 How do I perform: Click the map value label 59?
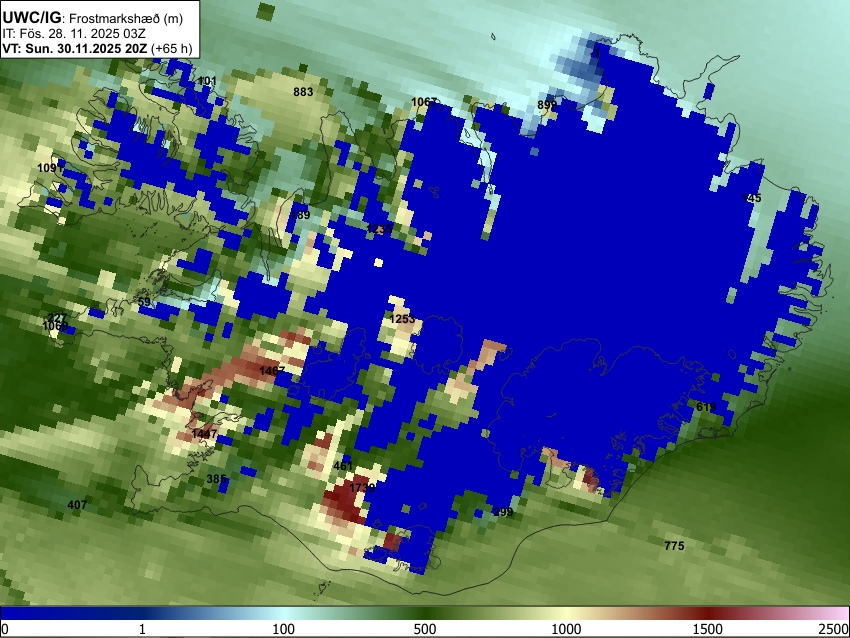click(x=144, y=302)
